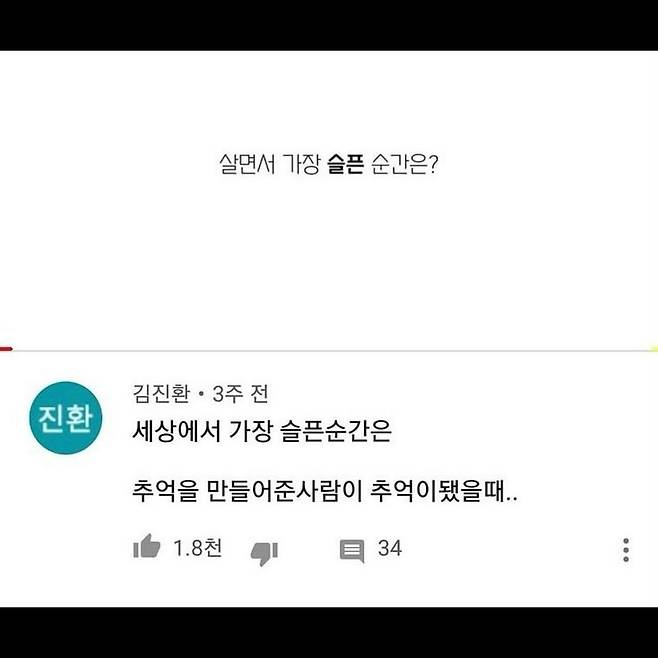Select the 3주 전 timestamp
658x658 pixels.
pyautogui.click(x=240, y=394)
